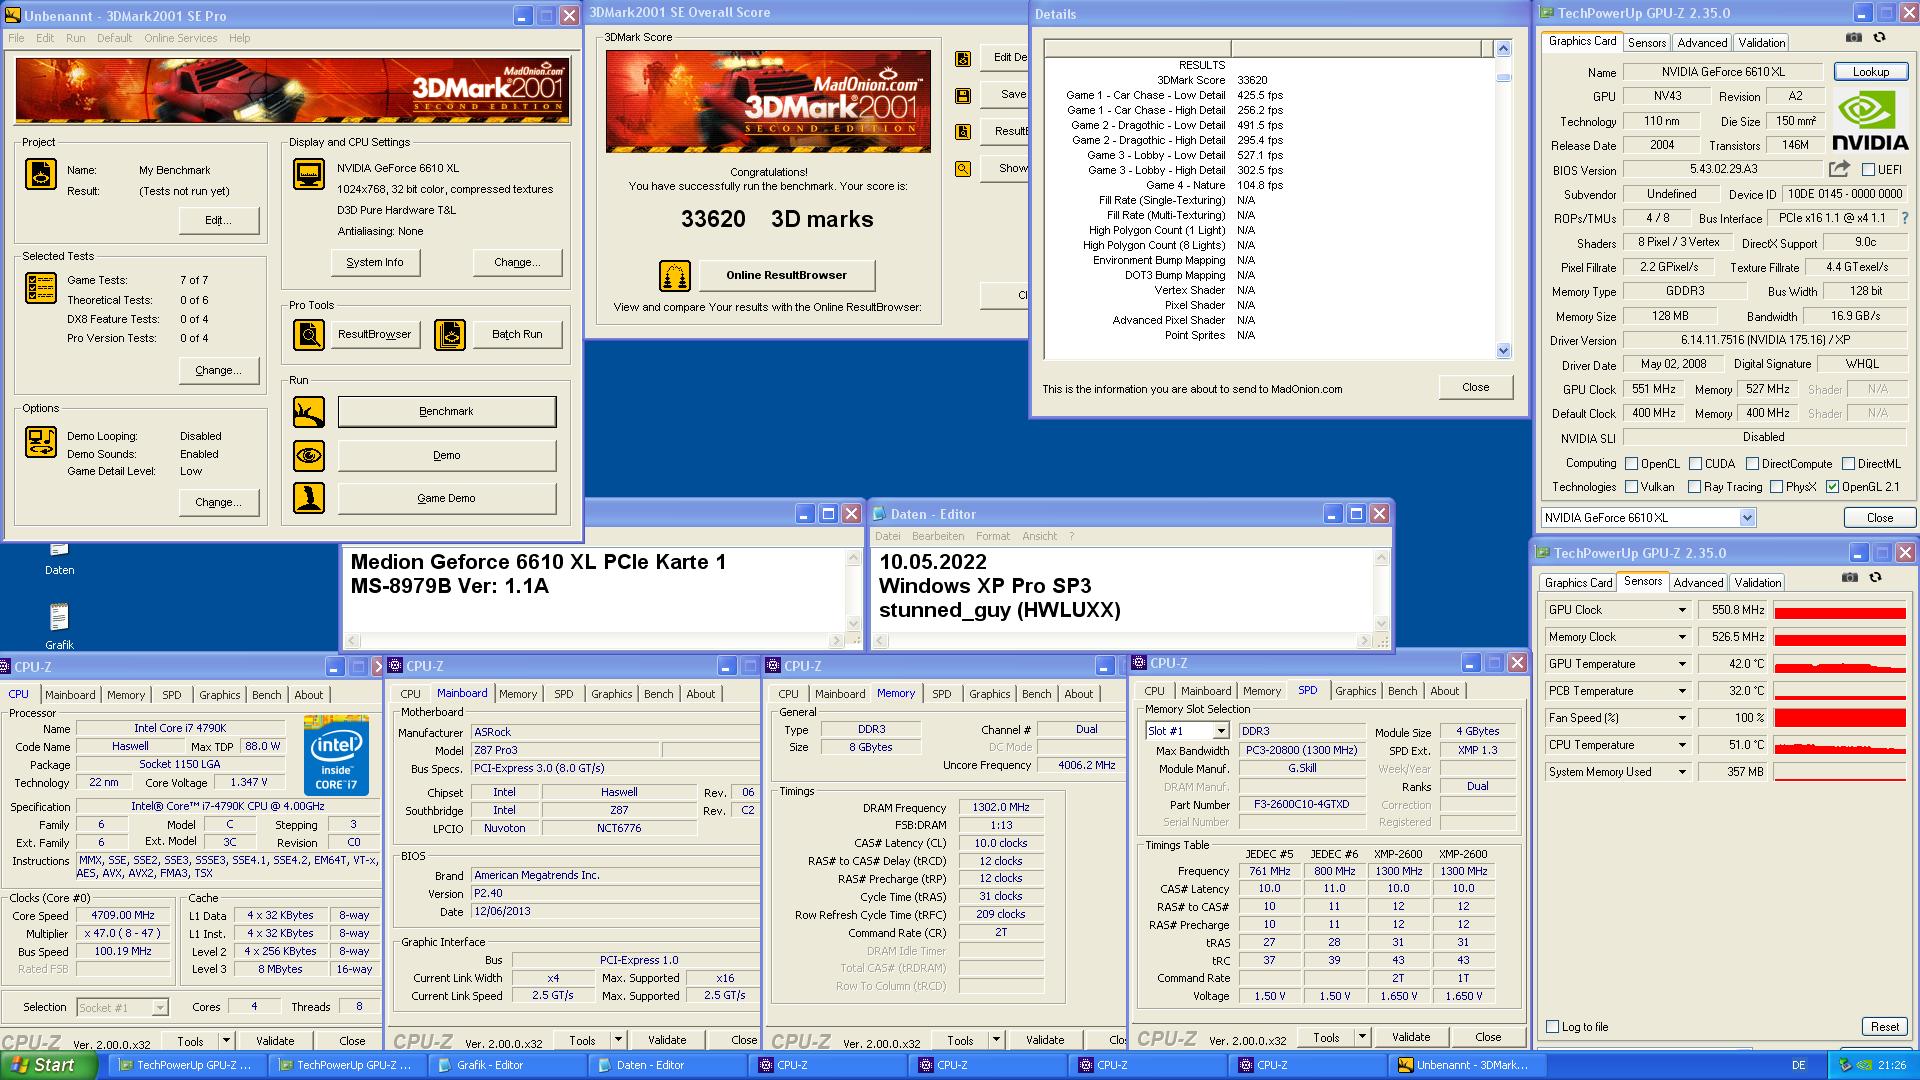The image size is (1920, 1080).
Task: Click the Demo eye icon
Action: (x=309, y=456)
